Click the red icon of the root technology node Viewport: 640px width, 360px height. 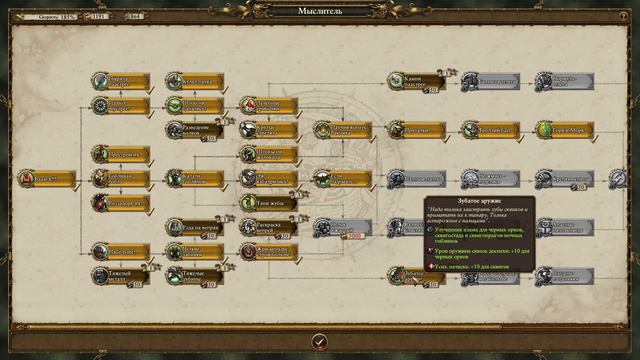(x=27, y=179)
